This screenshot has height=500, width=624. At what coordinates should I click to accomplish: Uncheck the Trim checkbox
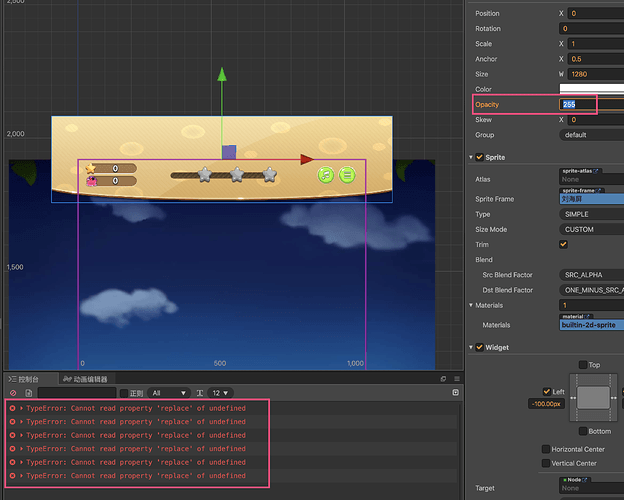pyautogui.click(x=563, y=244)
